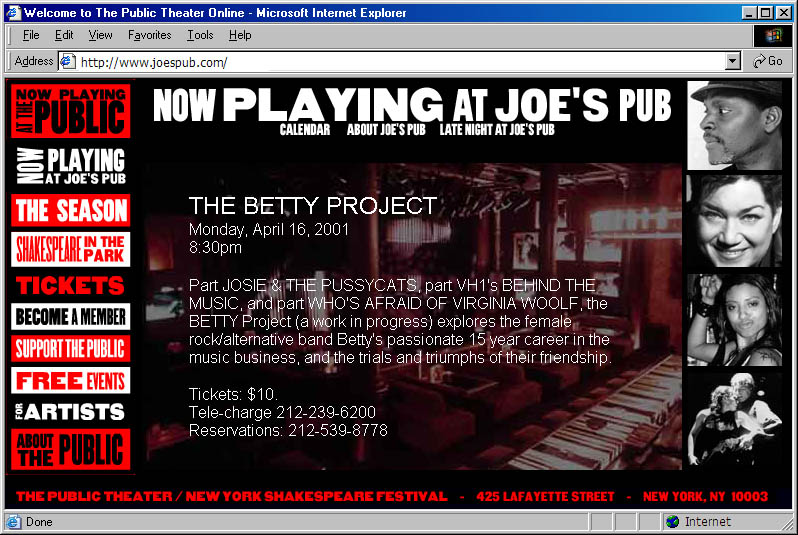Image resolution: width=798 pixels, height=535 pixels.
Task: Open the File menu
Action: (x=31, y=35)
